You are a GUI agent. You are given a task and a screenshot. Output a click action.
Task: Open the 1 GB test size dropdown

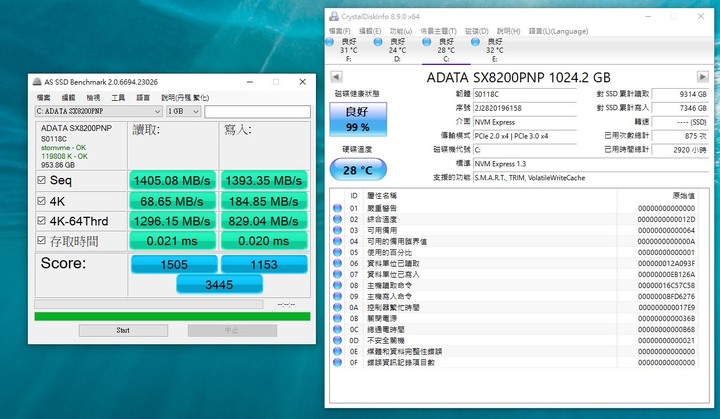coord(183,111)
